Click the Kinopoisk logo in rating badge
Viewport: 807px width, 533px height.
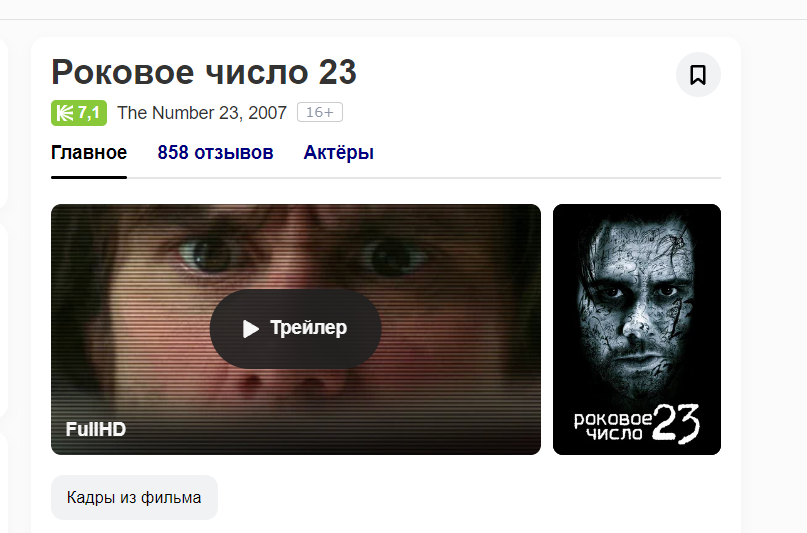tap(65, 113)
